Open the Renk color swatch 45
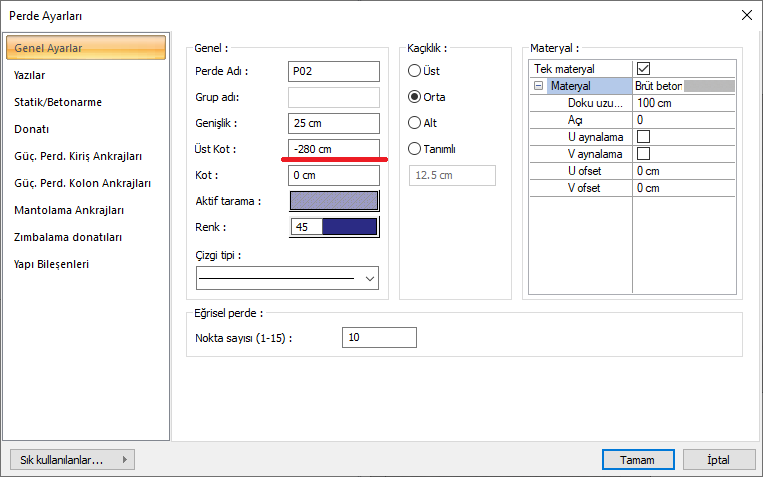Screen dimensions: 767x483 [x=334, y=227]
